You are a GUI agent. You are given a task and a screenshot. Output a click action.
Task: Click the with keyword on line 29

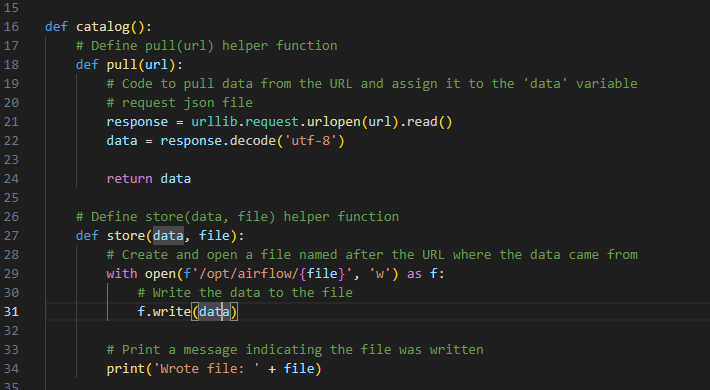pyautogui.click(x=122, y=274)
